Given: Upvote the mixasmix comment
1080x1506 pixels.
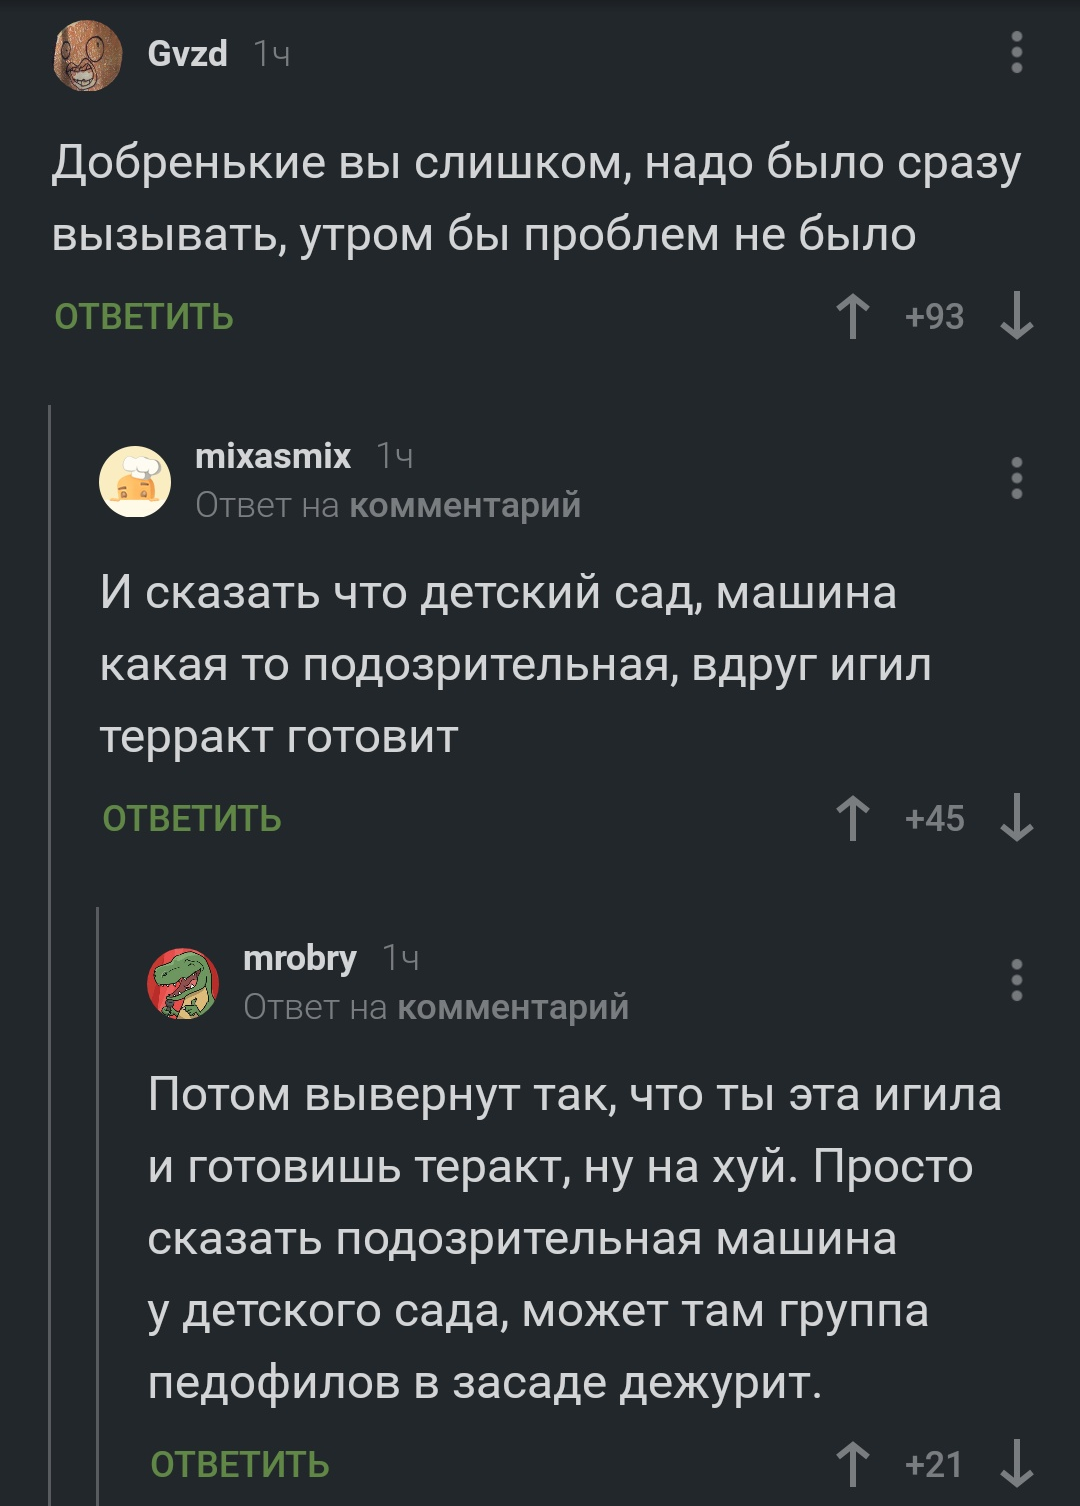Looking at the screenshot, I should [x=852, y=818].
